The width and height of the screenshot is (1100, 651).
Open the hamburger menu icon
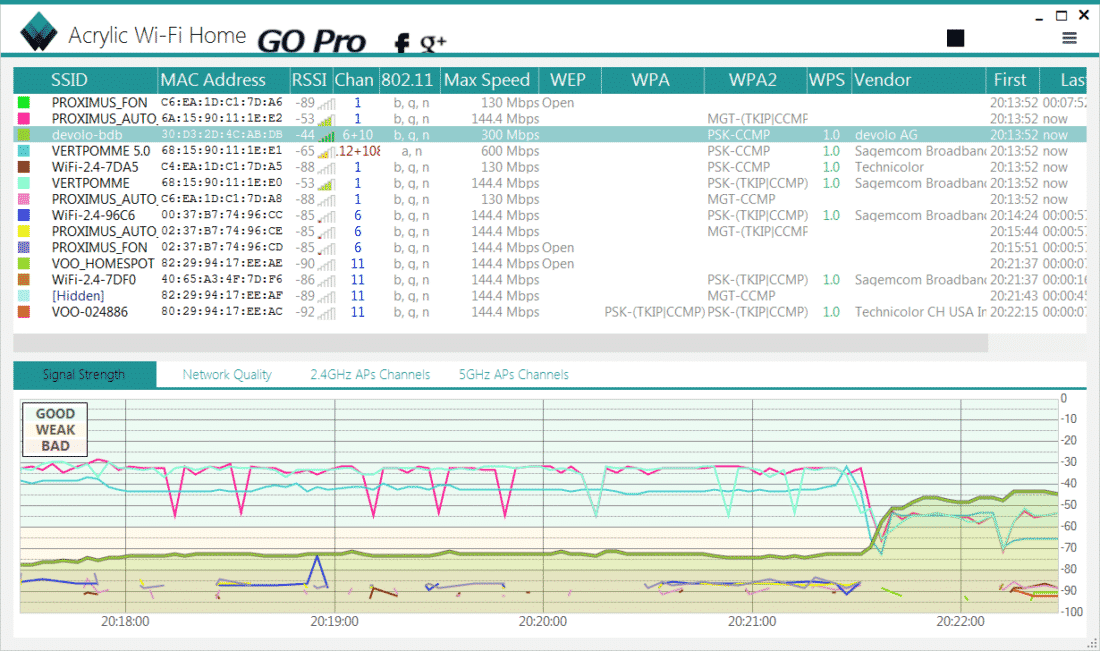point(1069,38)
